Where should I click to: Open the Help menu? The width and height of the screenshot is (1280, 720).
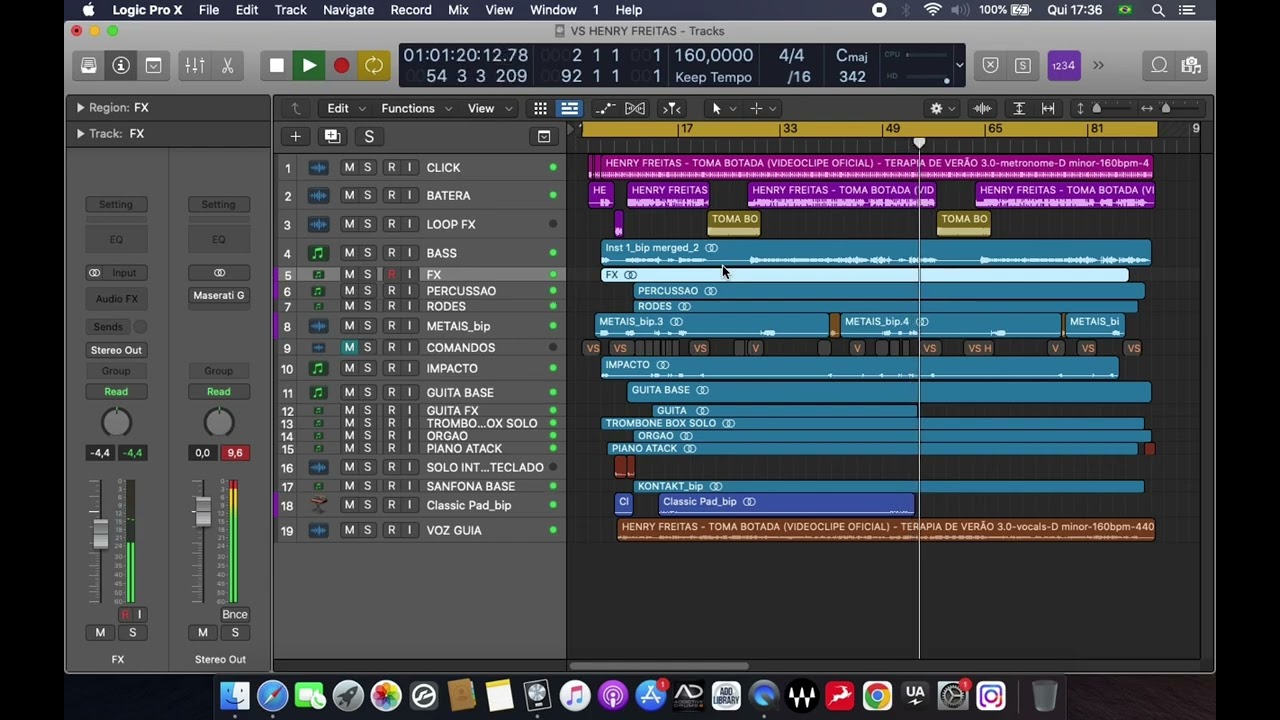click(x=629, y=10)
